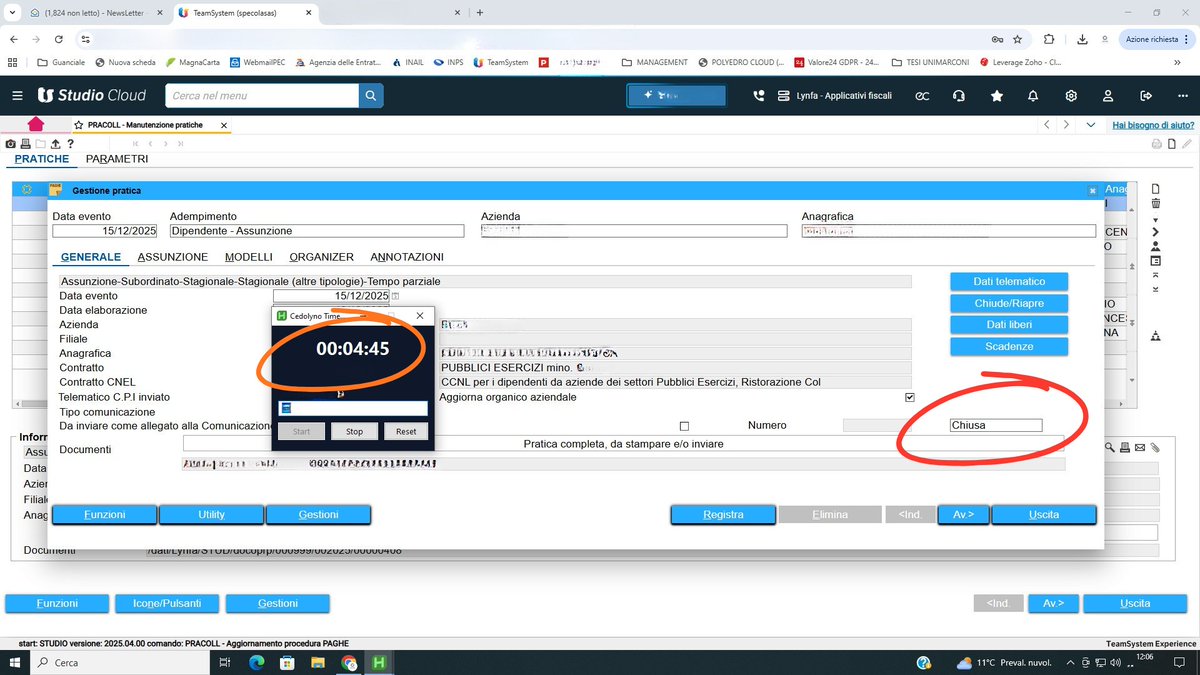Open settings with the gear icon

(x=1071, y=95)
